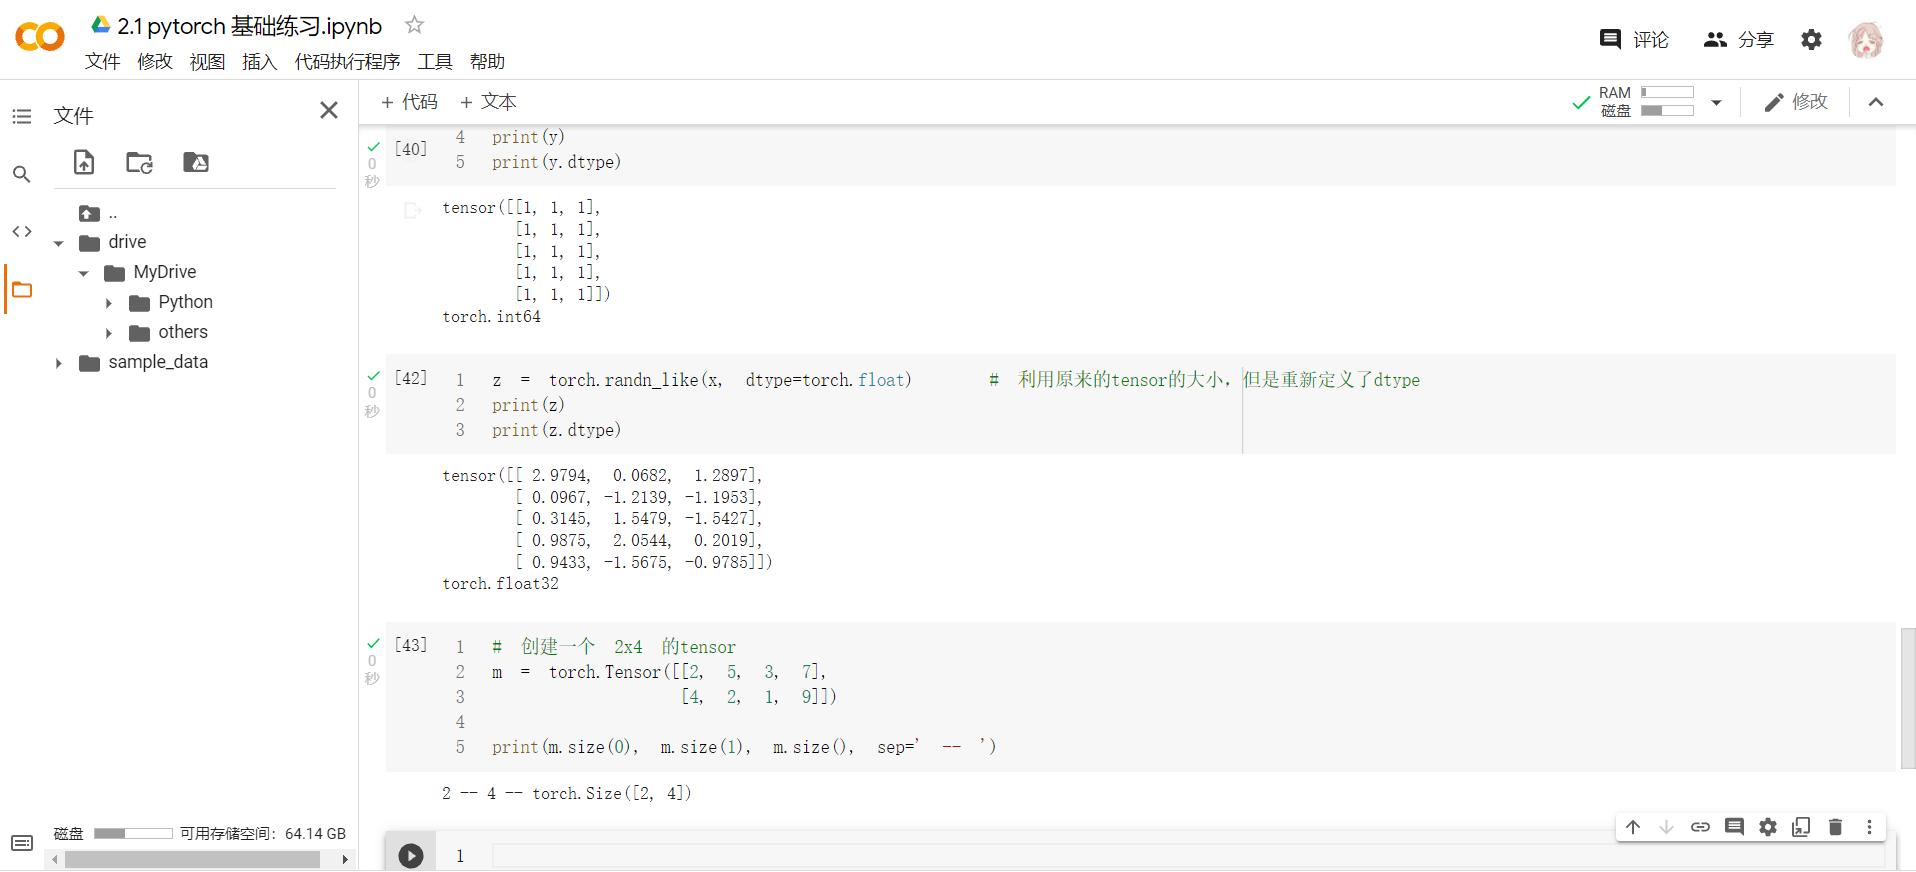Click the RAM usage bar
Screen dimensions: 1916x872
[1667, 92]
